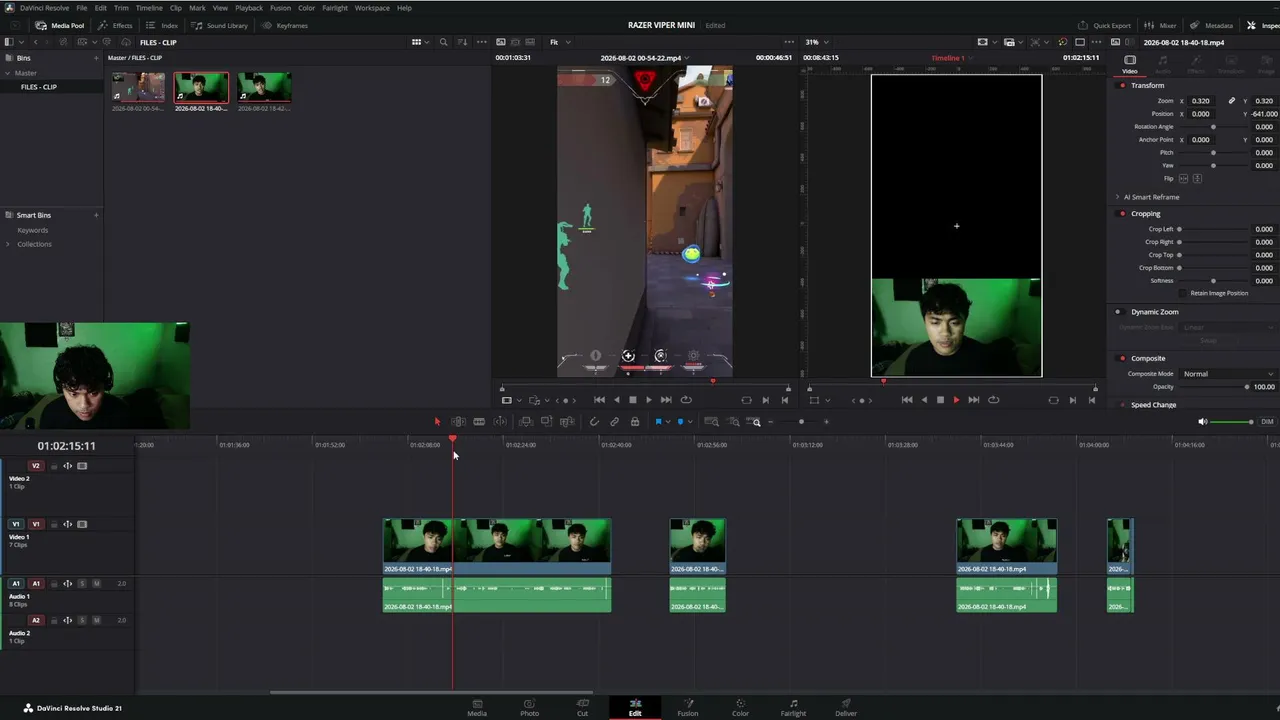Viewport: 1280px width, 720px height.
Task: Open the Playback menu
Action: [249, 8]
